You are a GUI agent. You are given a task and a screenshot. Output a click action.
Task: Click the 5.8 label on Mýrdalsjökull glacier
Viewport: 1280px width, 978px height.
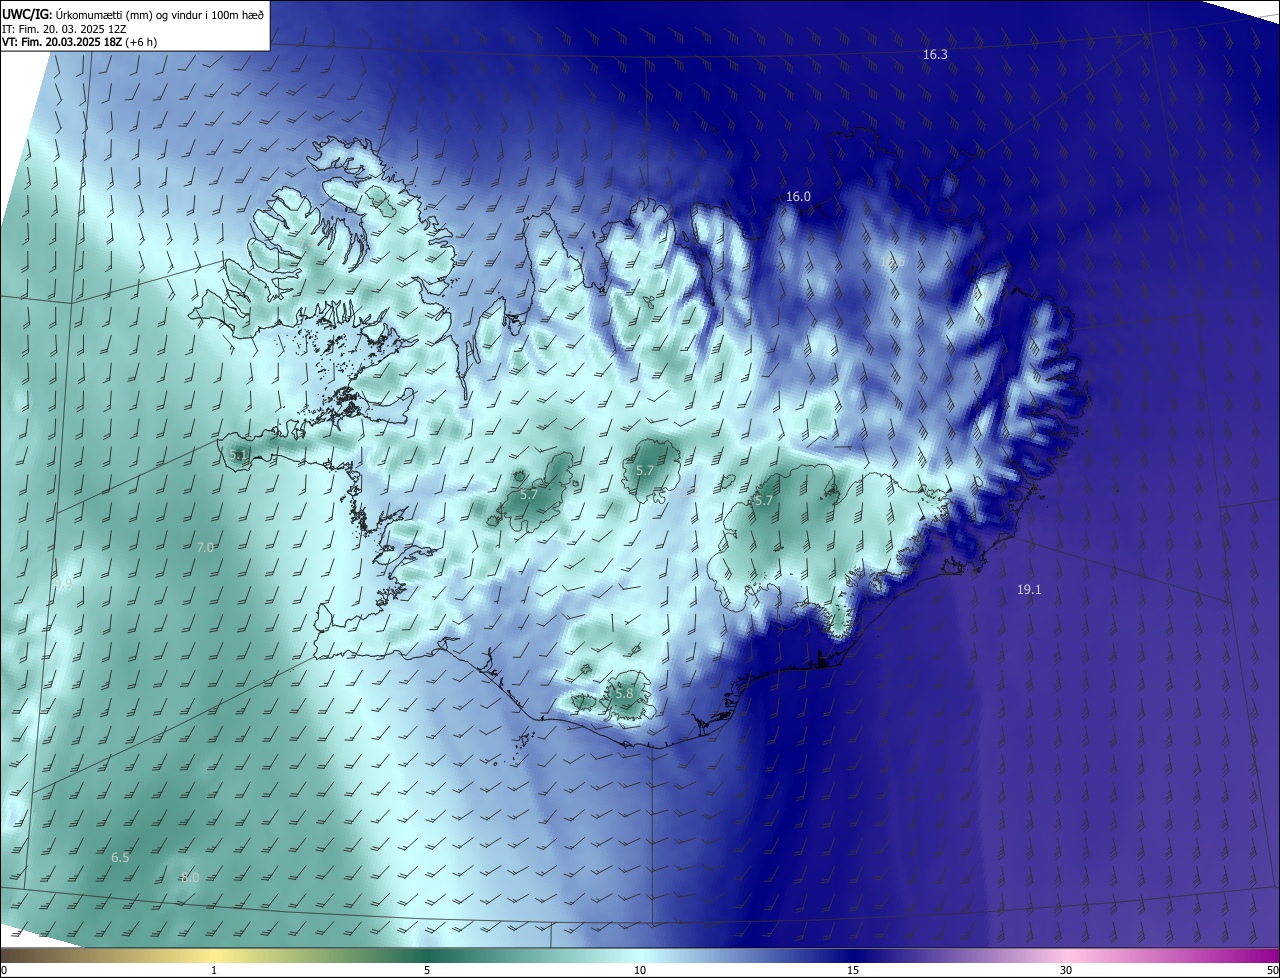pyautogui.click(x=624, y=694)
